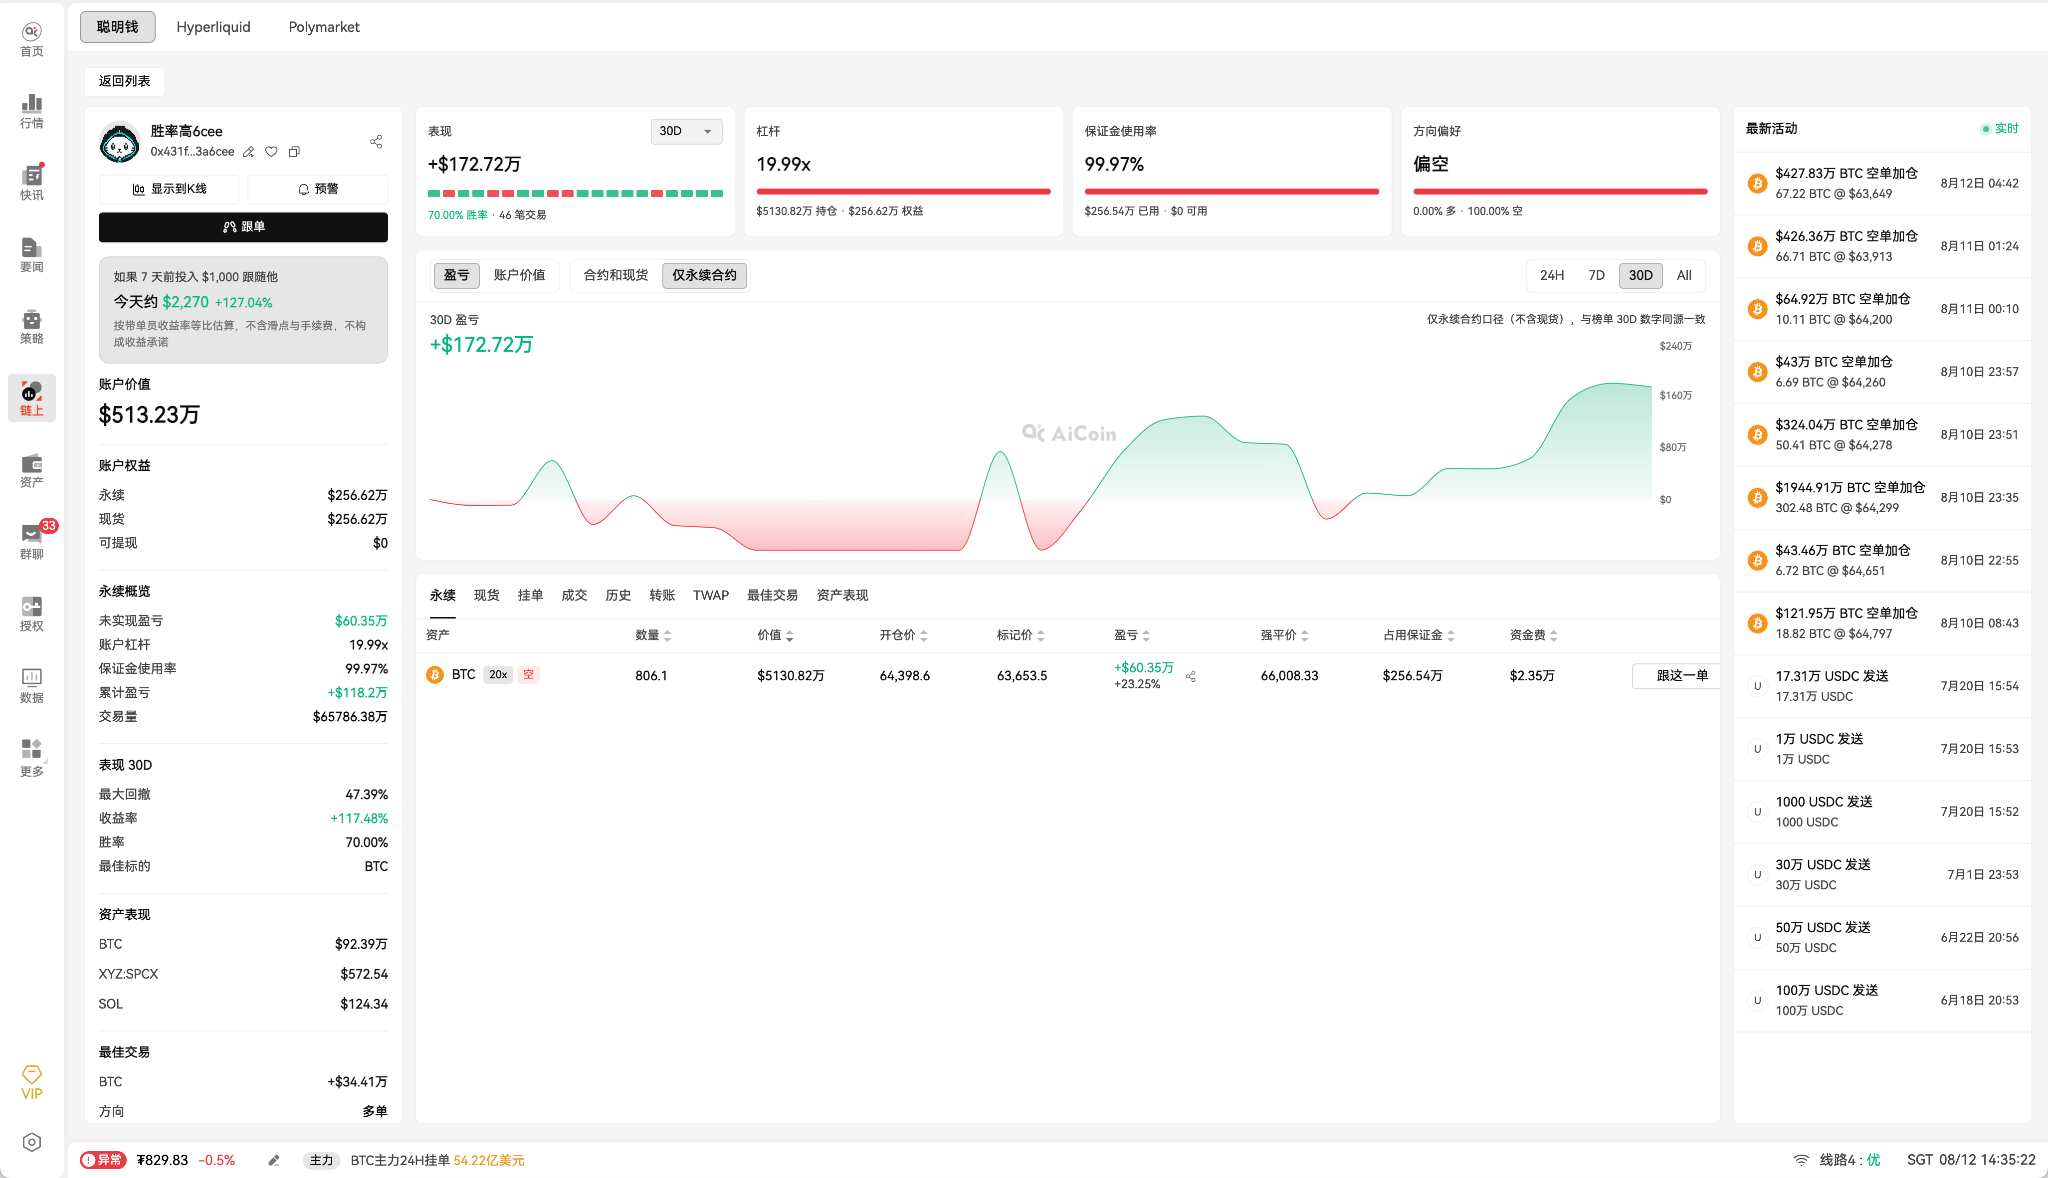
Task: Open the 策略 strategy sidebar icon
Action: [x=32, y=328]
